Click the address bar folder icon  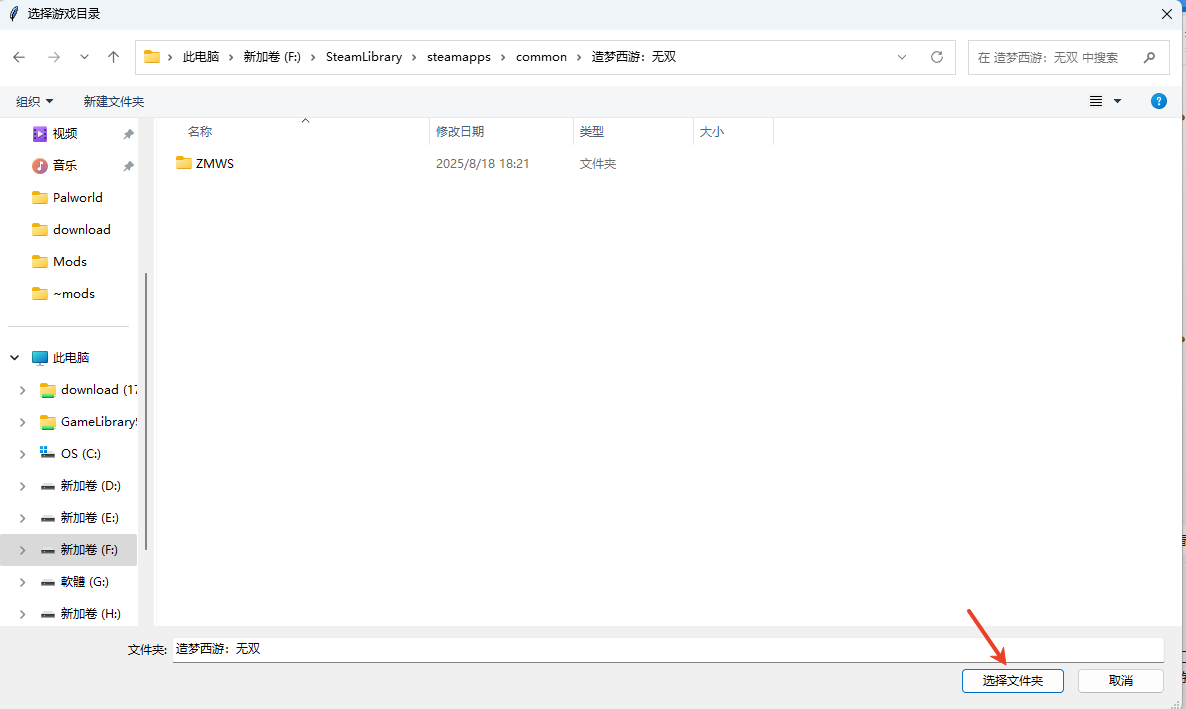[152, 57]
